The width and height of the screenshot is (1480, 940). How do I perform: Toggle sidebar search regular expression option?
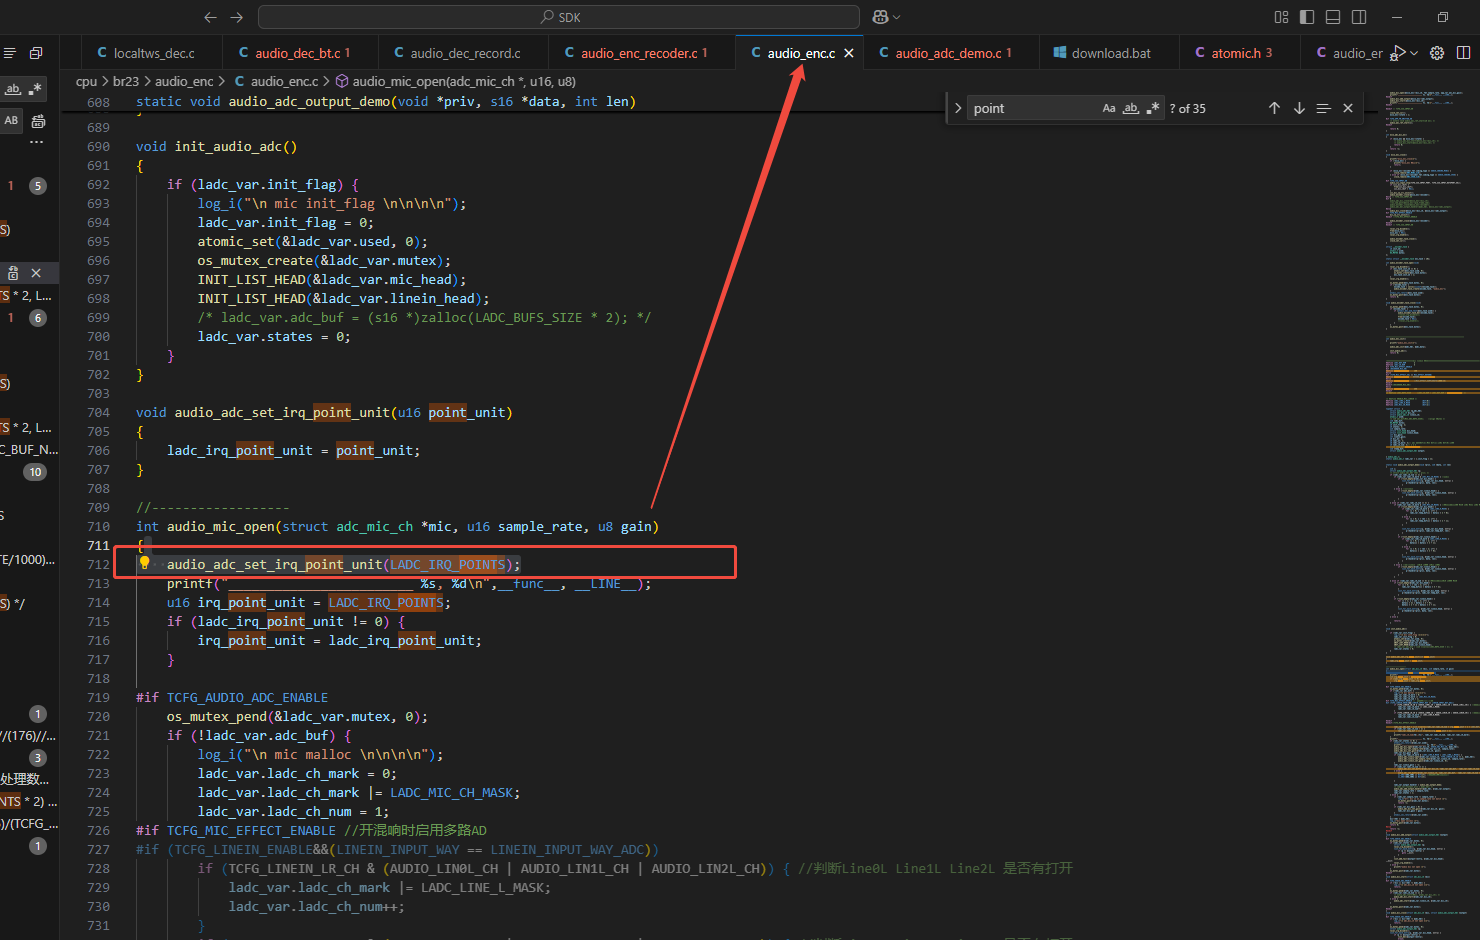[36, 89]
